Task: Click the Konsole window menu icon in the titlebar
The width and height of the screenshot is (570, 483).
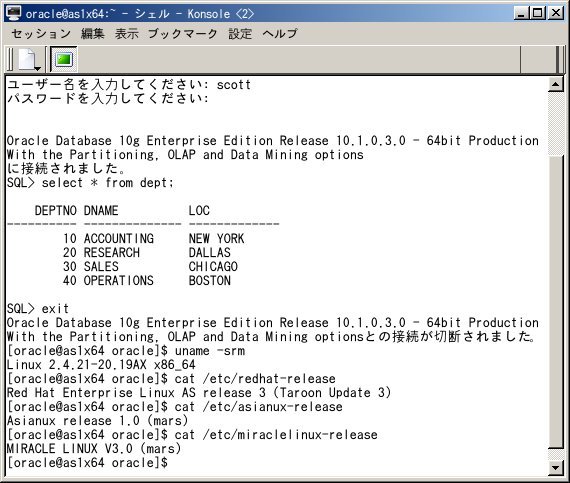Action: (14, 13)
